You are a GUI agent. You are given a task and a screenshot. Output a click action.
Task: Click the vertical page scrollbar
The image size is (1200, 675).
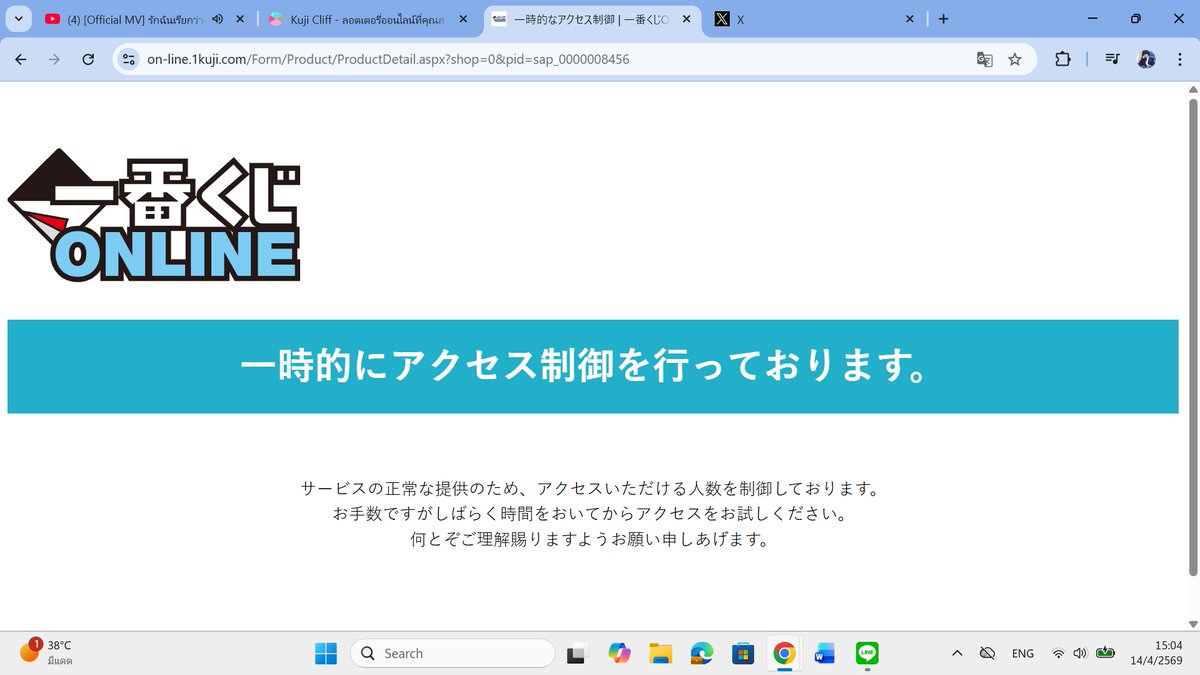tap(1192, 336)
